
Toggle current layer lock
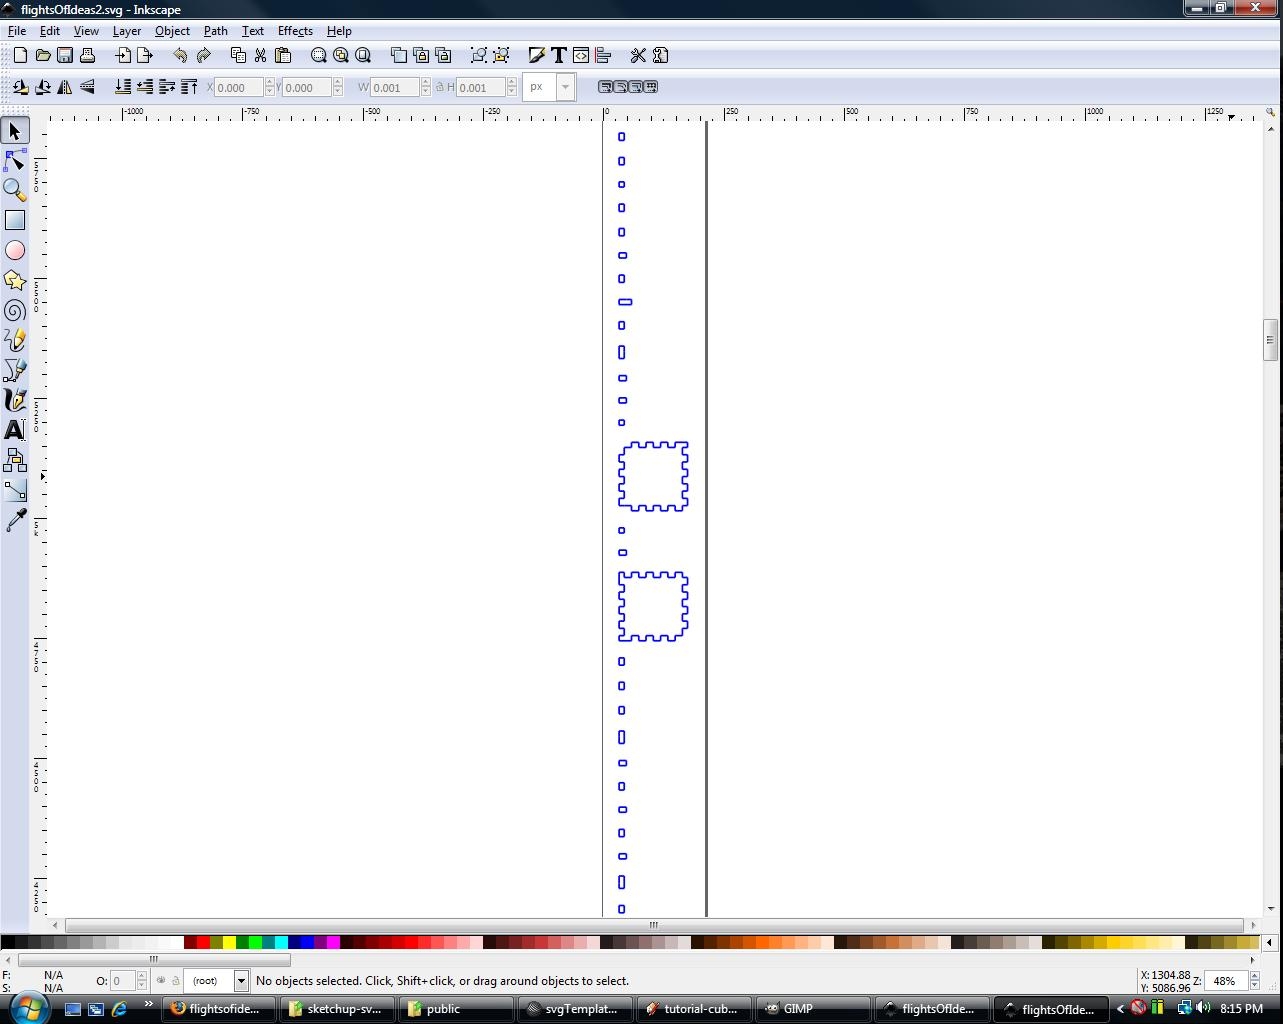[x=175, y=980]
